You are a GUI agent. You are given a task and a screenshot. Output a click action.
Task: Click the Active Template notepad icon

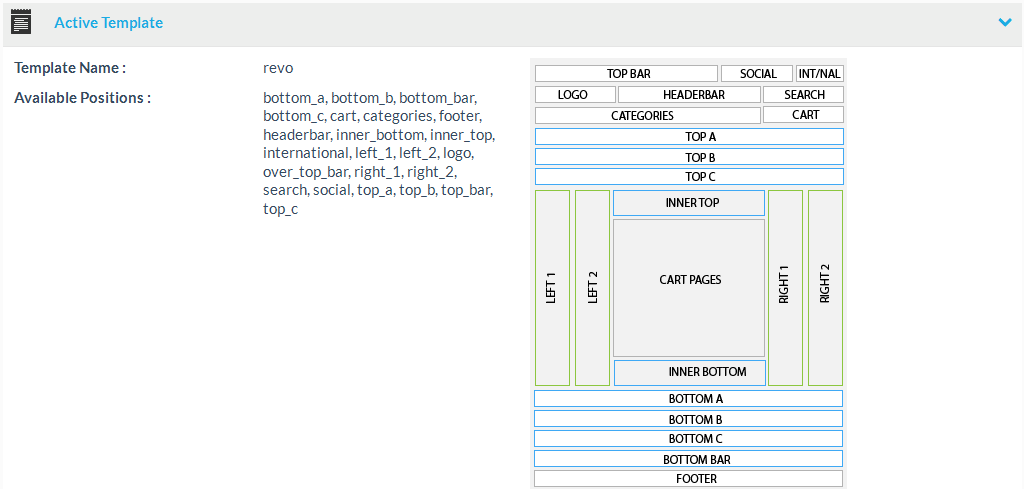[21, 22]
